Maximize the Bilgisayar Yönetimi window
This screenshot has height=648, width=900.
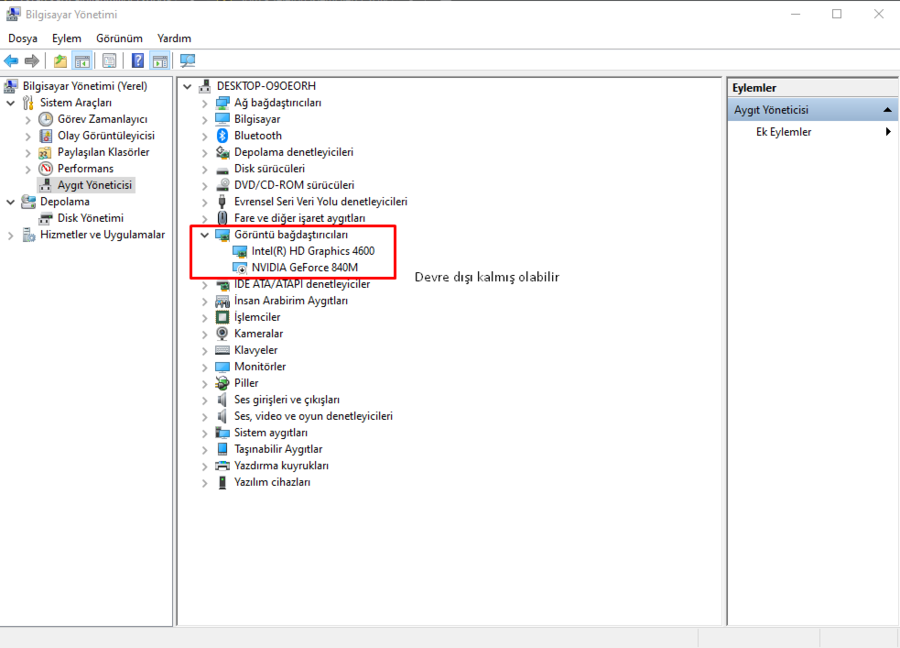pyautogui.click(x=837, y=14)
